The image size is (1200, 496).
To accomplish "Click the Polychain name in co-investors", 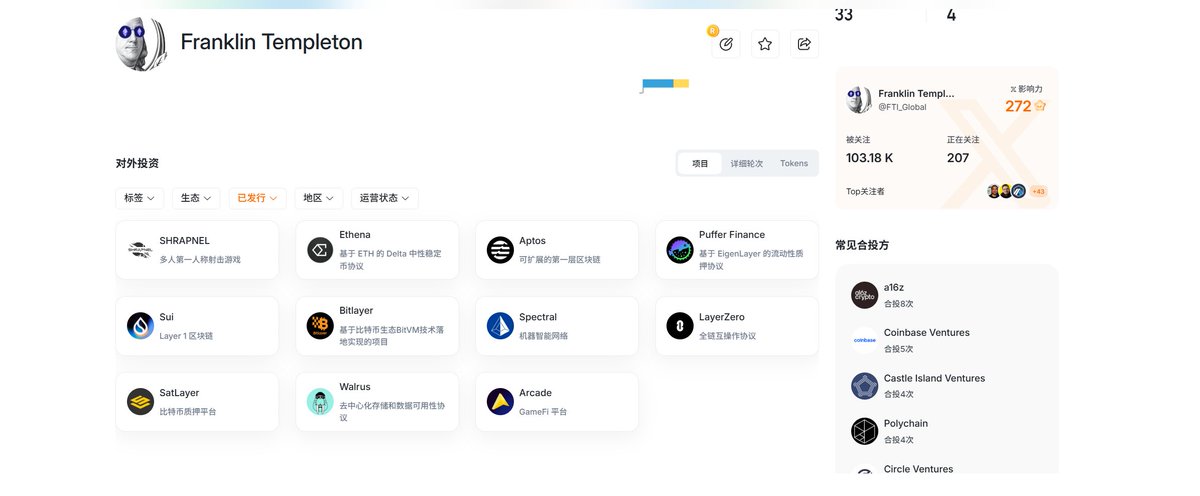I will (x=906, y=424).
